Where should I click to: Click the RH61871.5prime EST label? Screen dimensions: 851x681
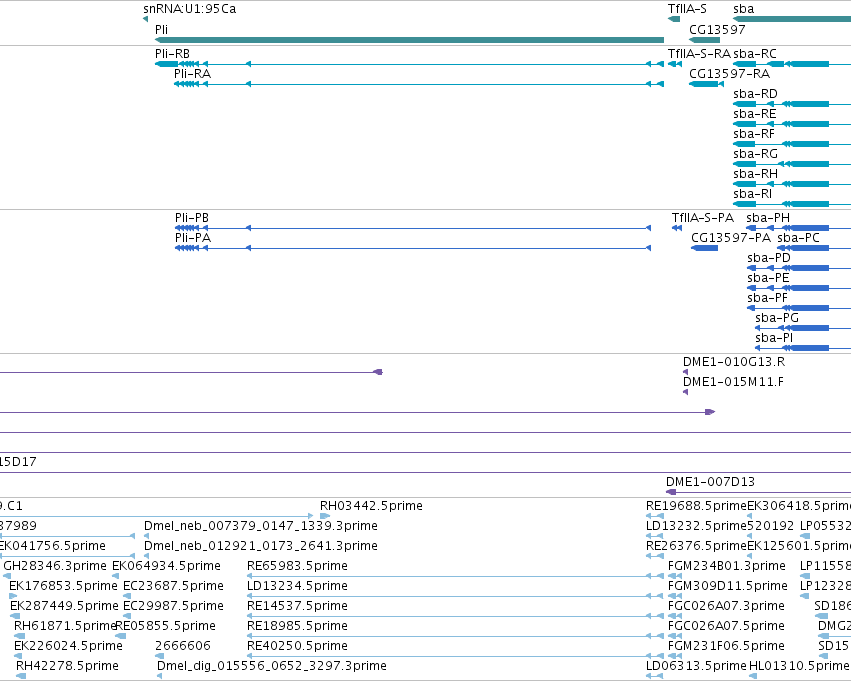click(x=66, y=626)
